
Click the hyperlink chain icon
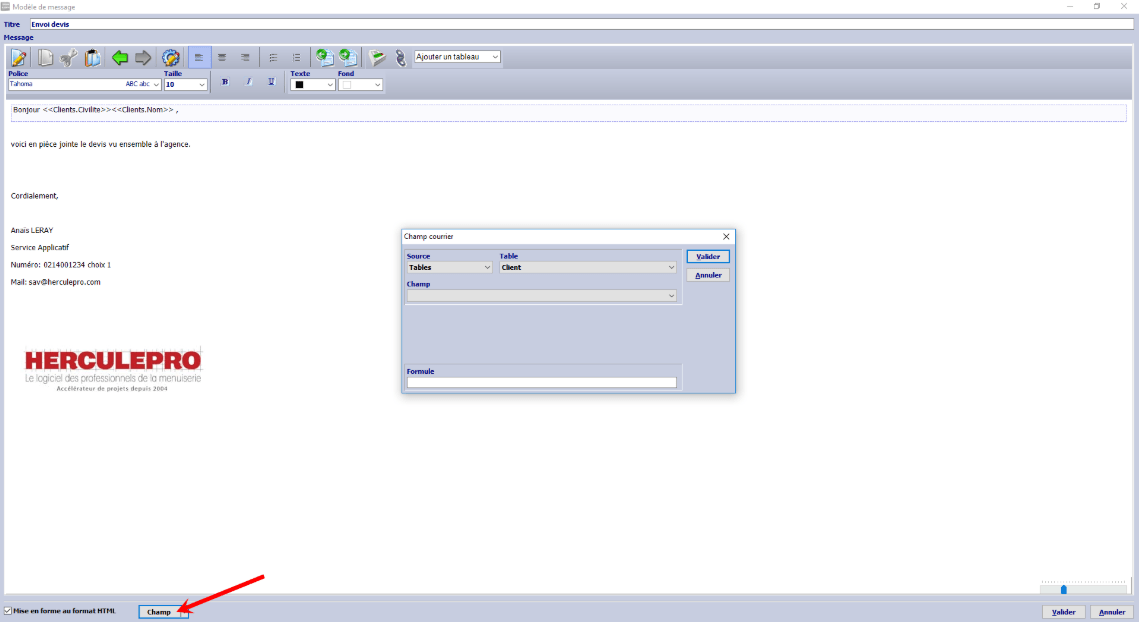tap(400, 57)
